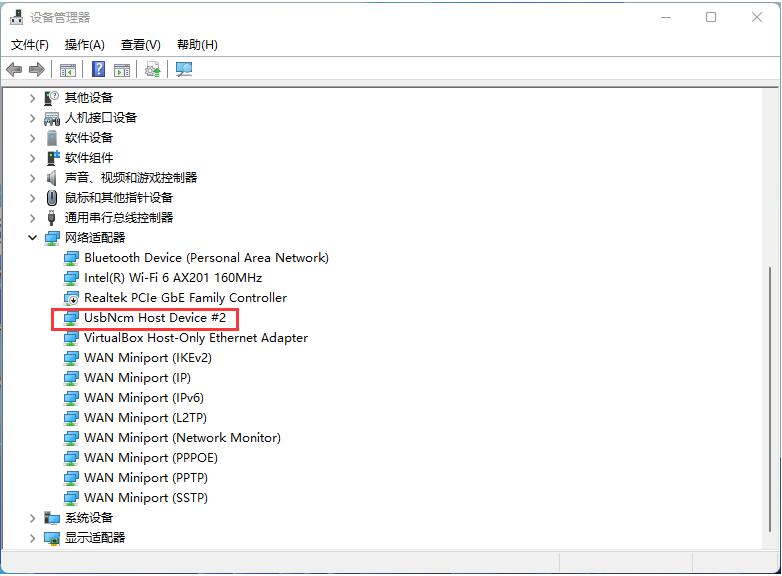Viewport: 782px width, 576px height.
Task: Click the 系统设备 category icon
Action: click(52, 518)
